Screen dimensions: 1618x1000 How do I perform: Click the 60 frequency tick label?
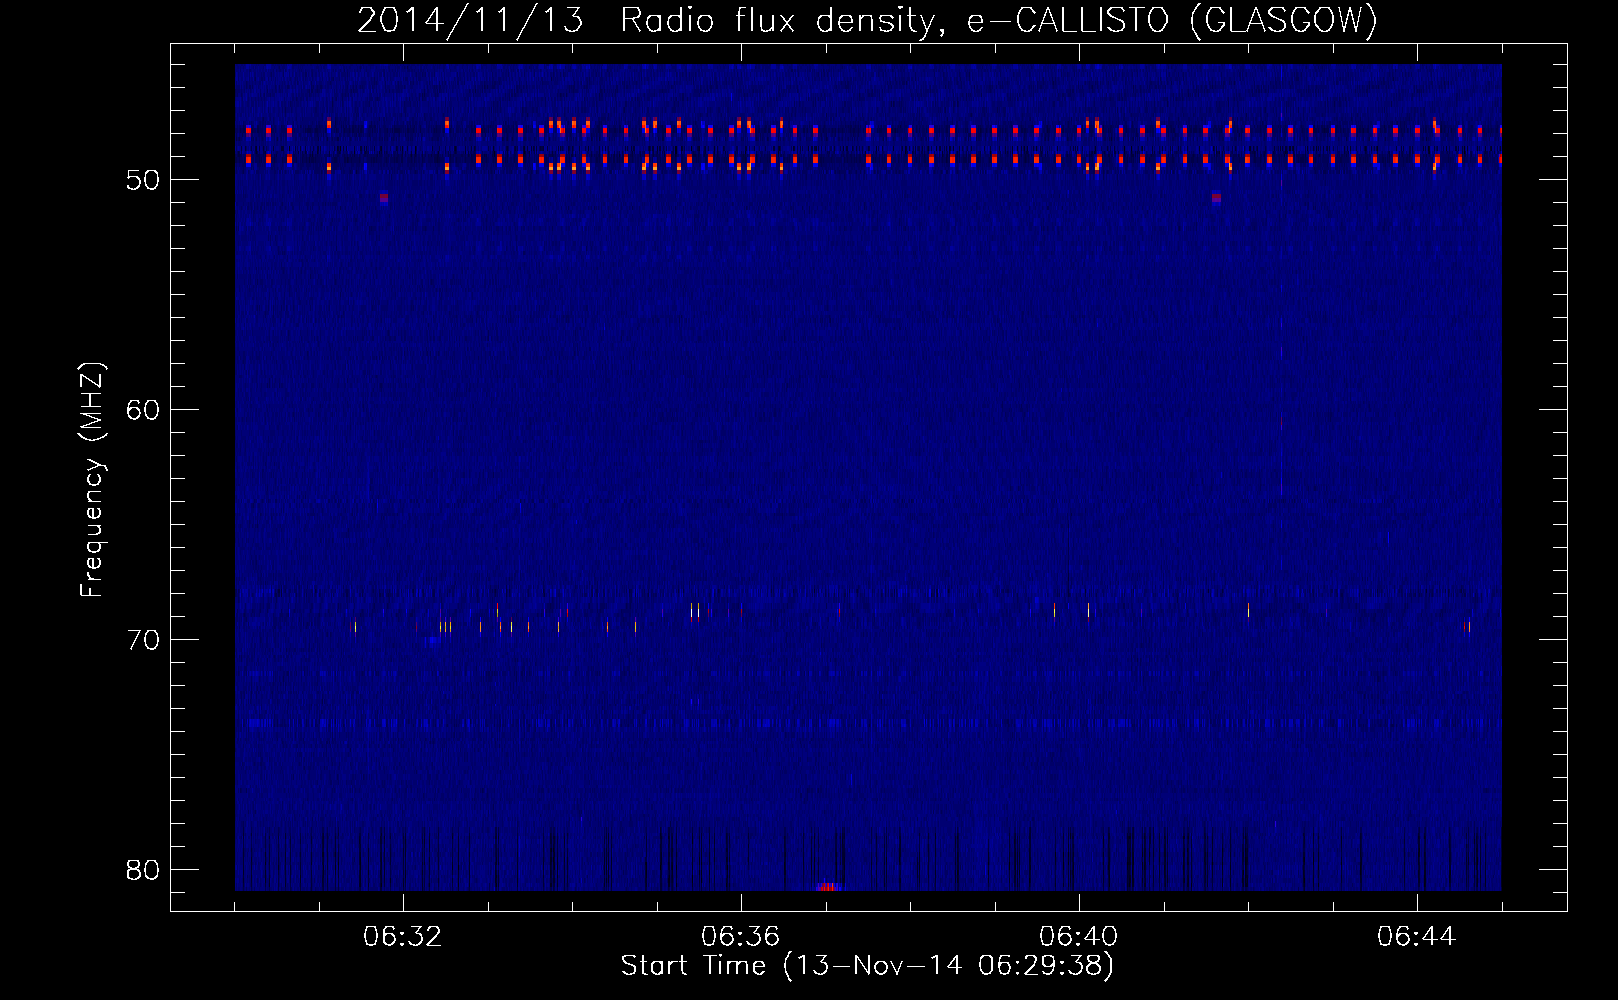pyautogui.click(x=143, y=410)
